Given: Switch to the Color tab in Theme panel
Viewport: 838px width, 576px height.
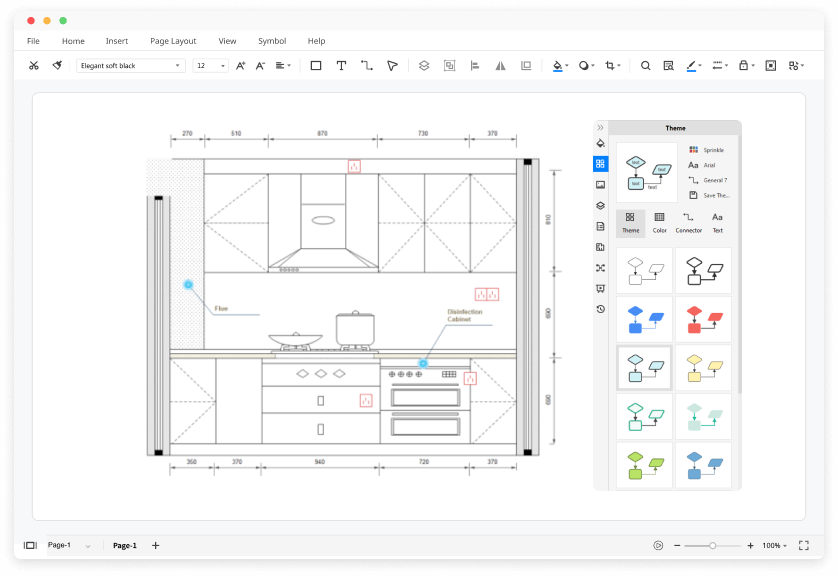Looking at the screenshot, I should 659,223.
